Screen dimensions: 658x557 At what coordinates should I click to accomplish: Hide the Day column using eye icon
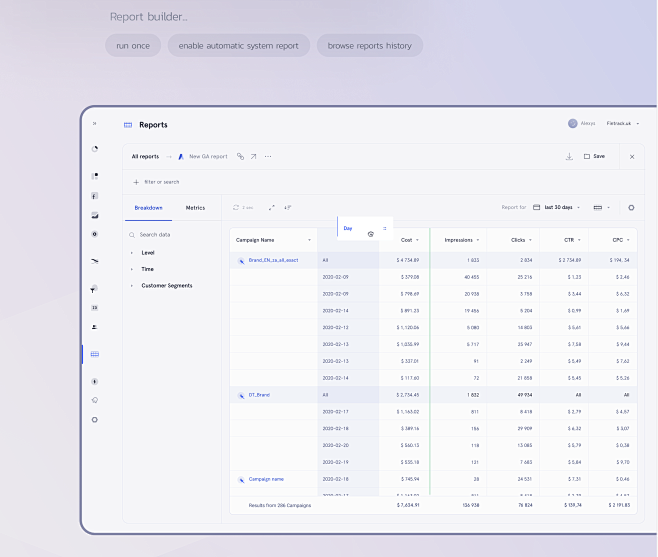[370, 234]
